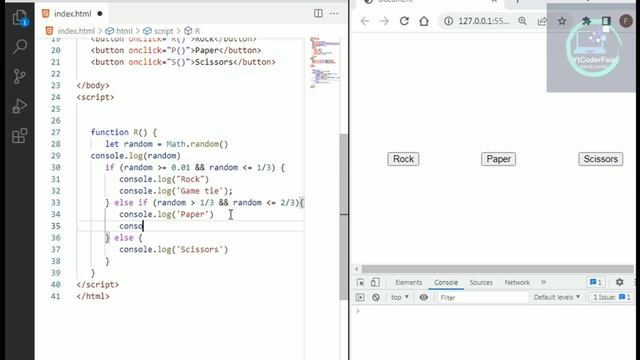Image resolution: width=640 pixels, height=360 pixels.
Task: Share this page from the address bar
Action: (542, 21)
